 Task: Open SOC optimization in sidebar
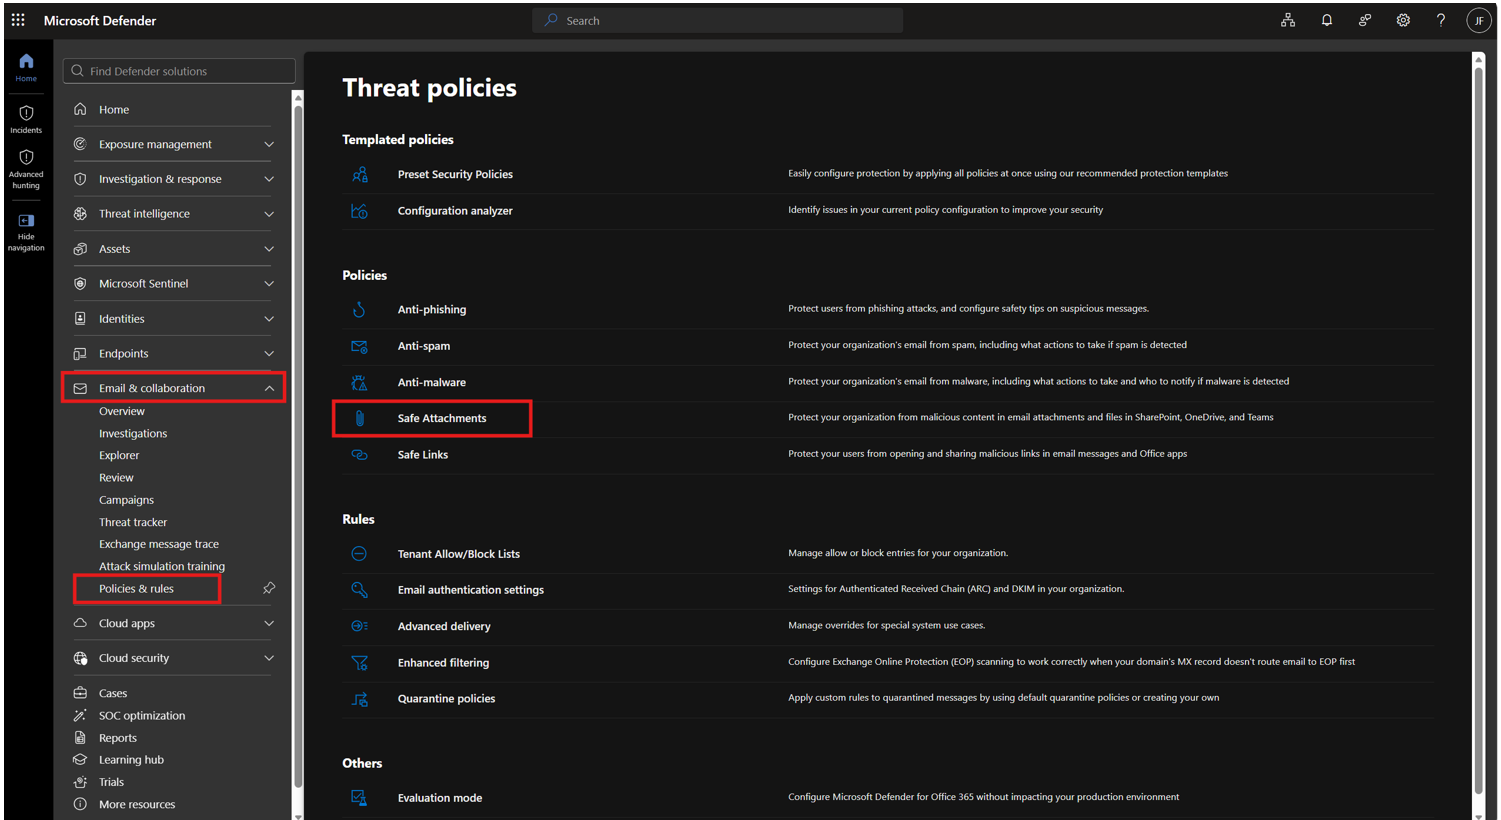pos(142,716)
